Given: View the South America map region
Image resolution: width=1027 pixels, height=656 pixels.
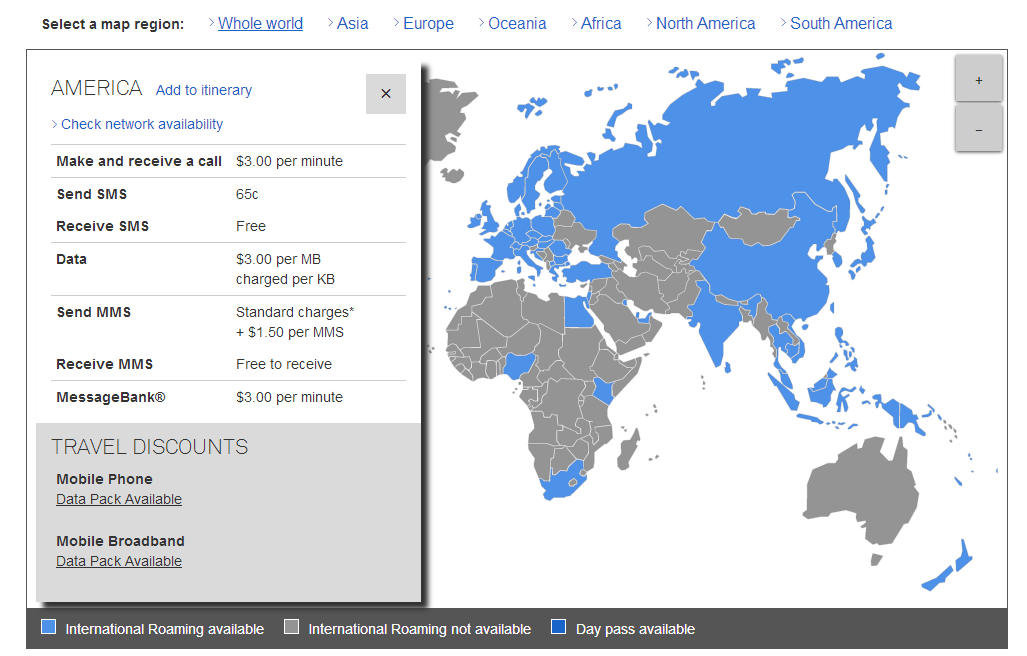Looking at the screenshot, I should pos(841,24).
